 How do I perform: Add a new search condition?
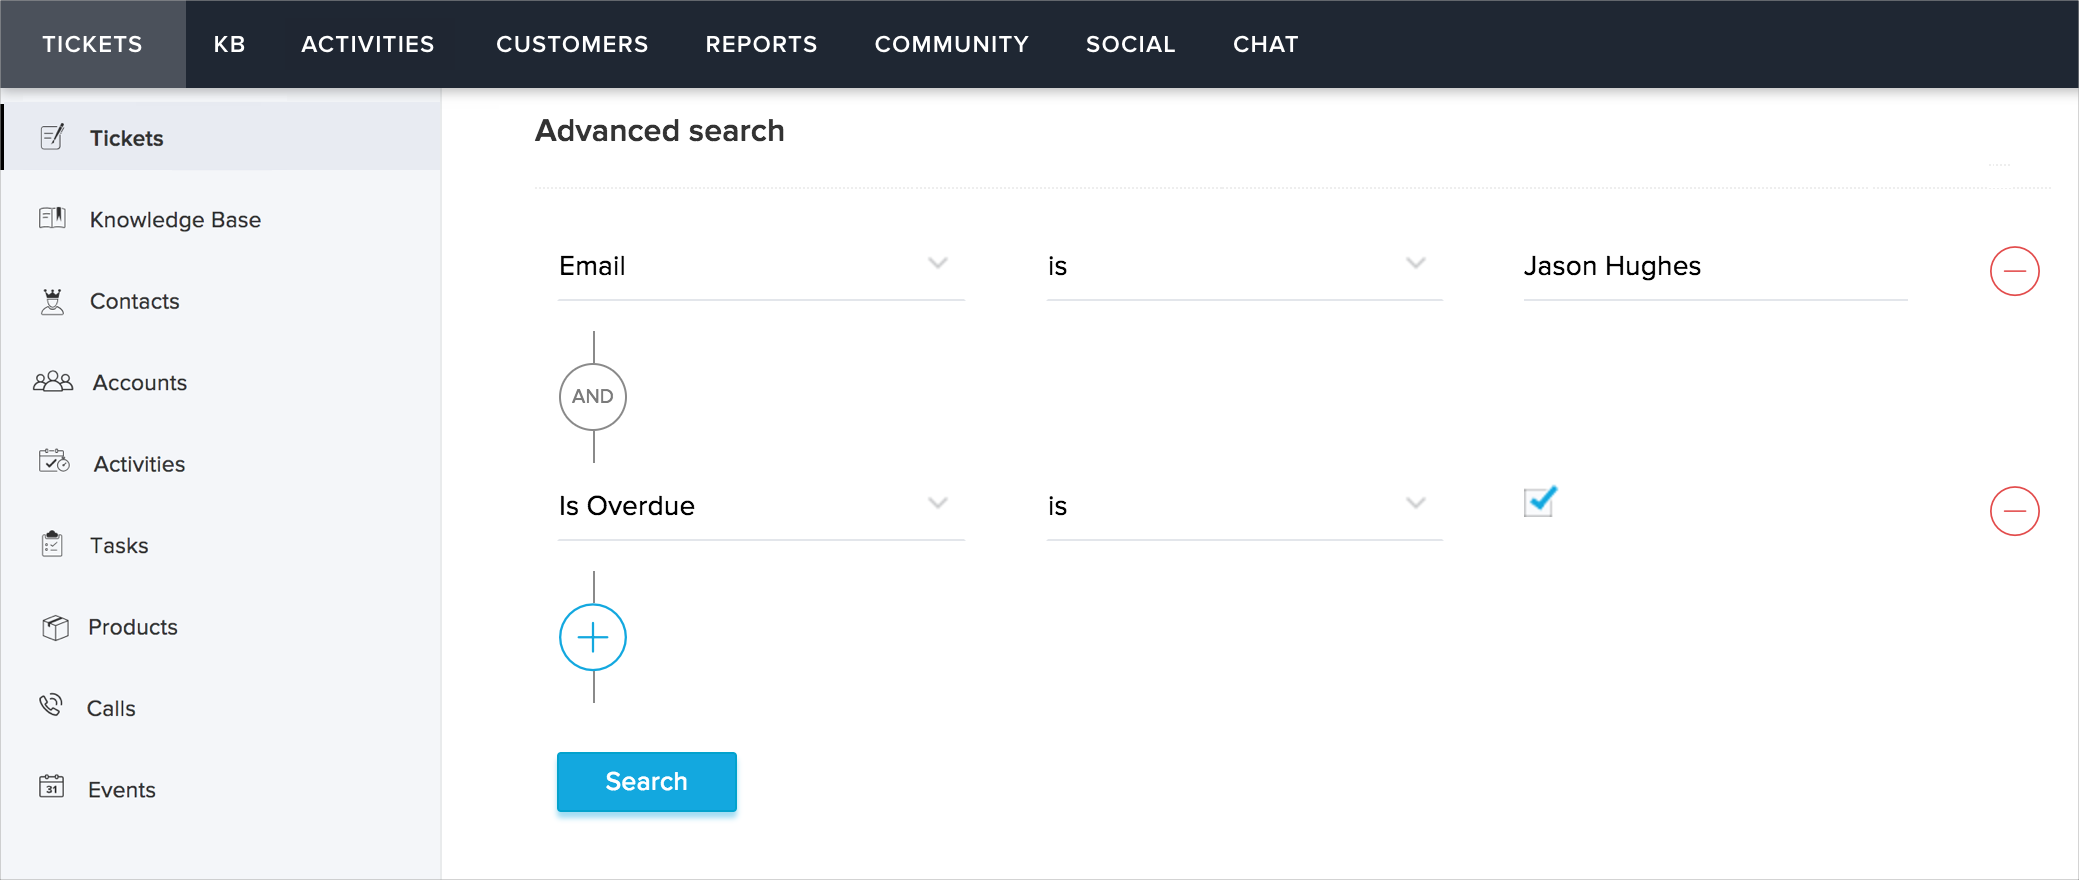click(593, 637)
